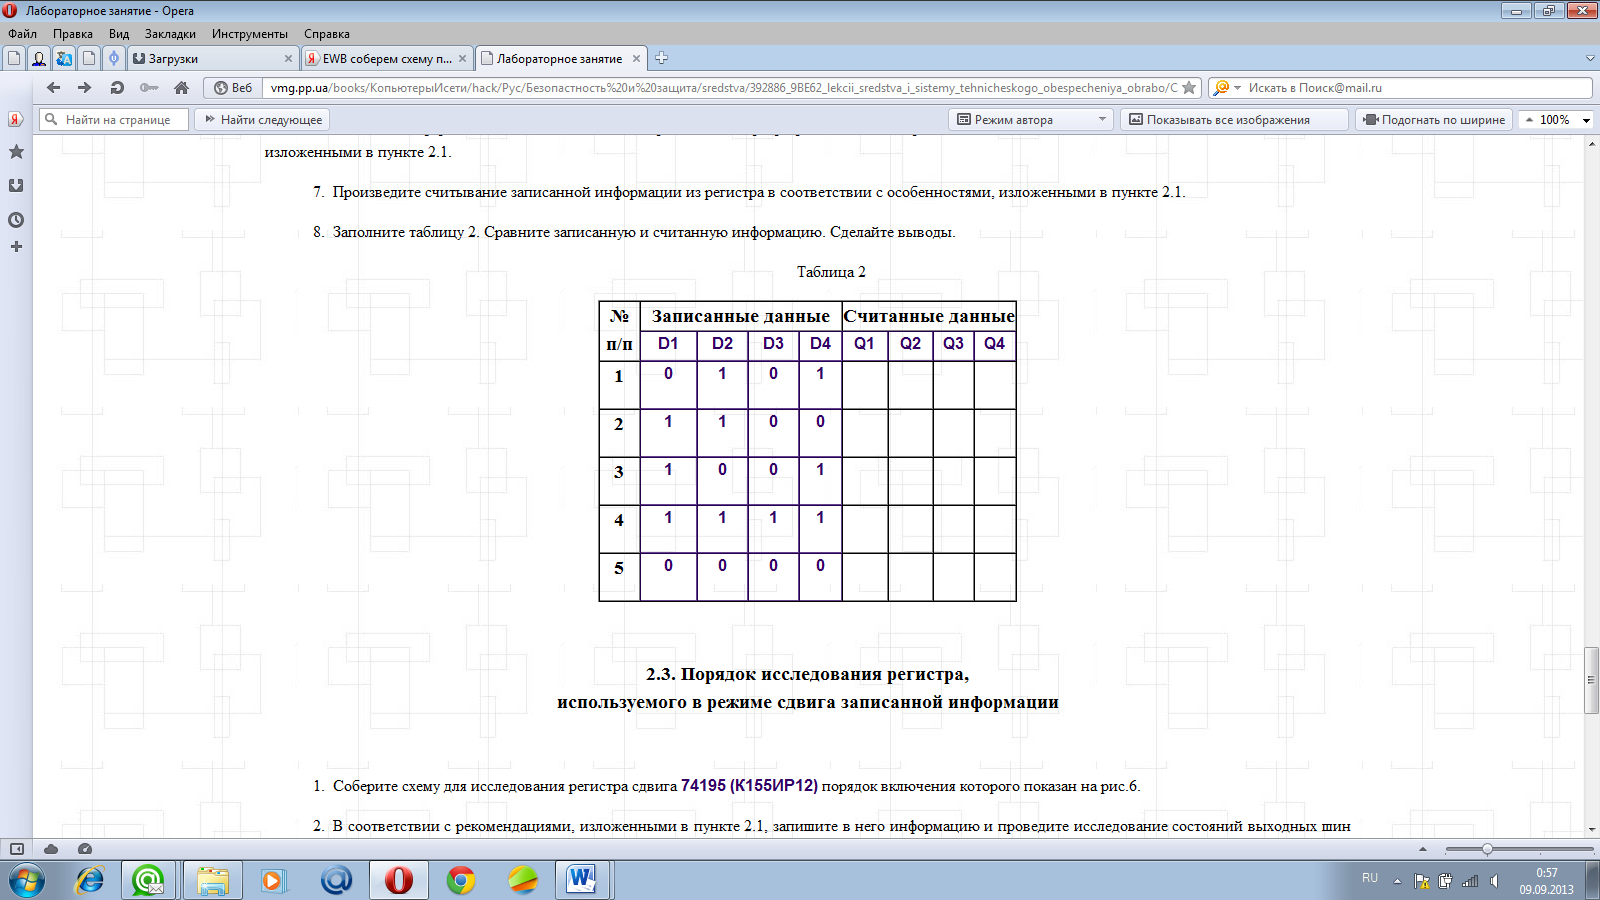The width and height of the screenshot is (1600, 900).
Task: Open the downloads panel in sidebar
Action: (x=16, y=186)
